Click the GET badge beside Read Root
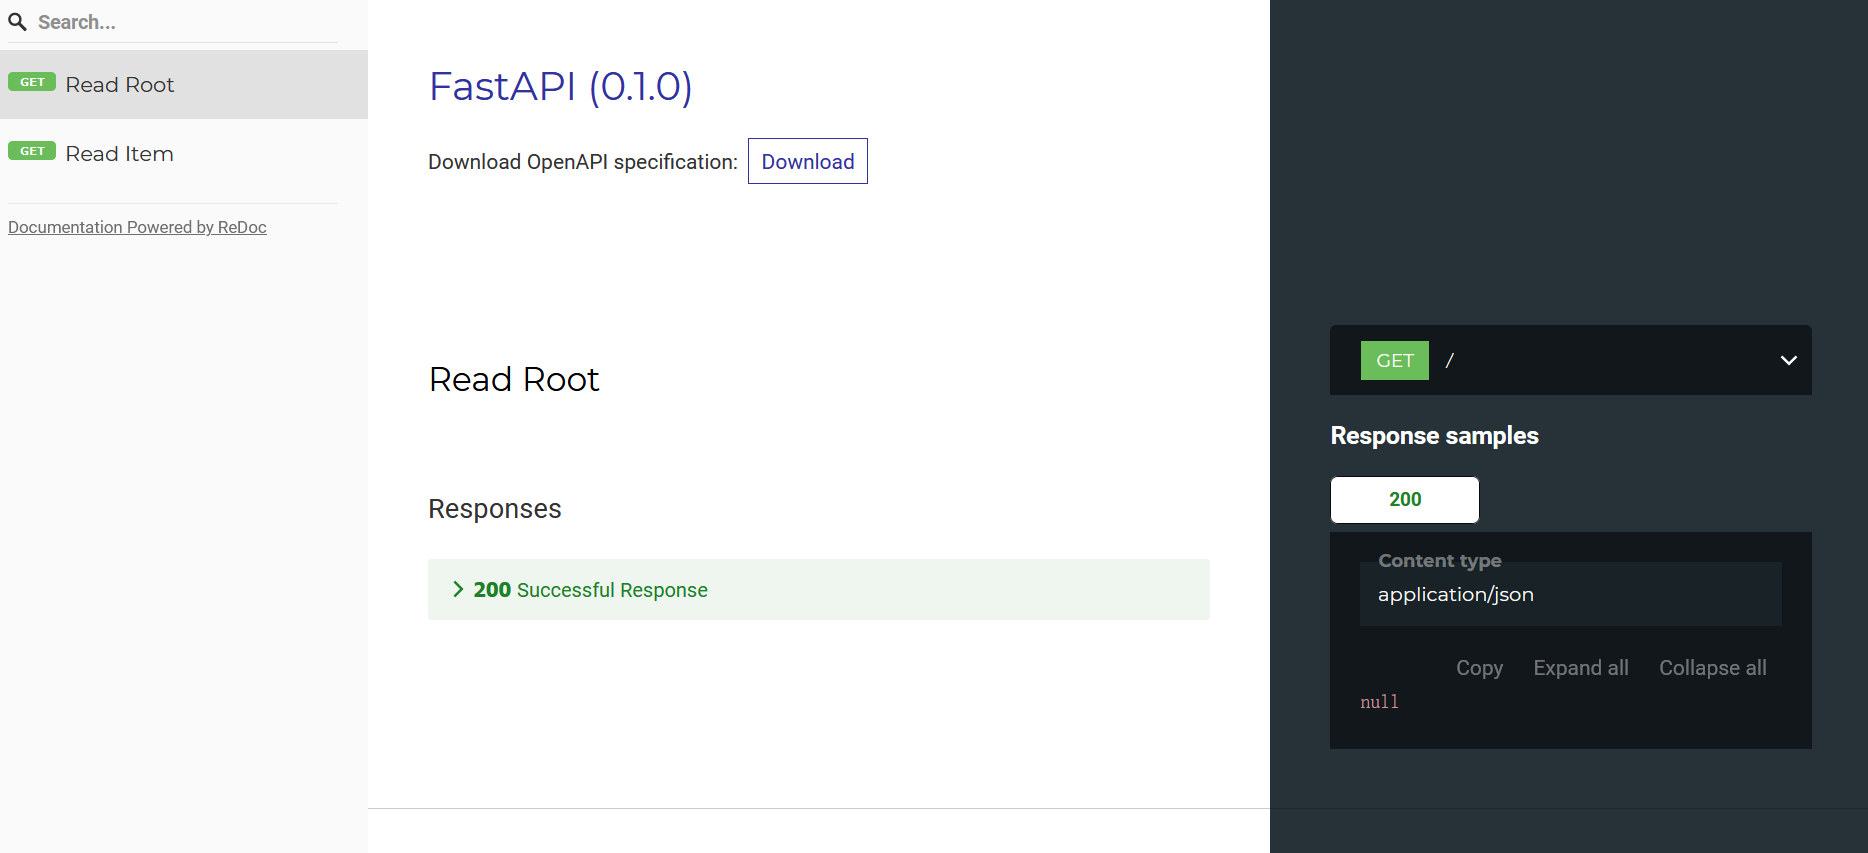The width and height of the screenshot is (1868, 853). point(32,82)
